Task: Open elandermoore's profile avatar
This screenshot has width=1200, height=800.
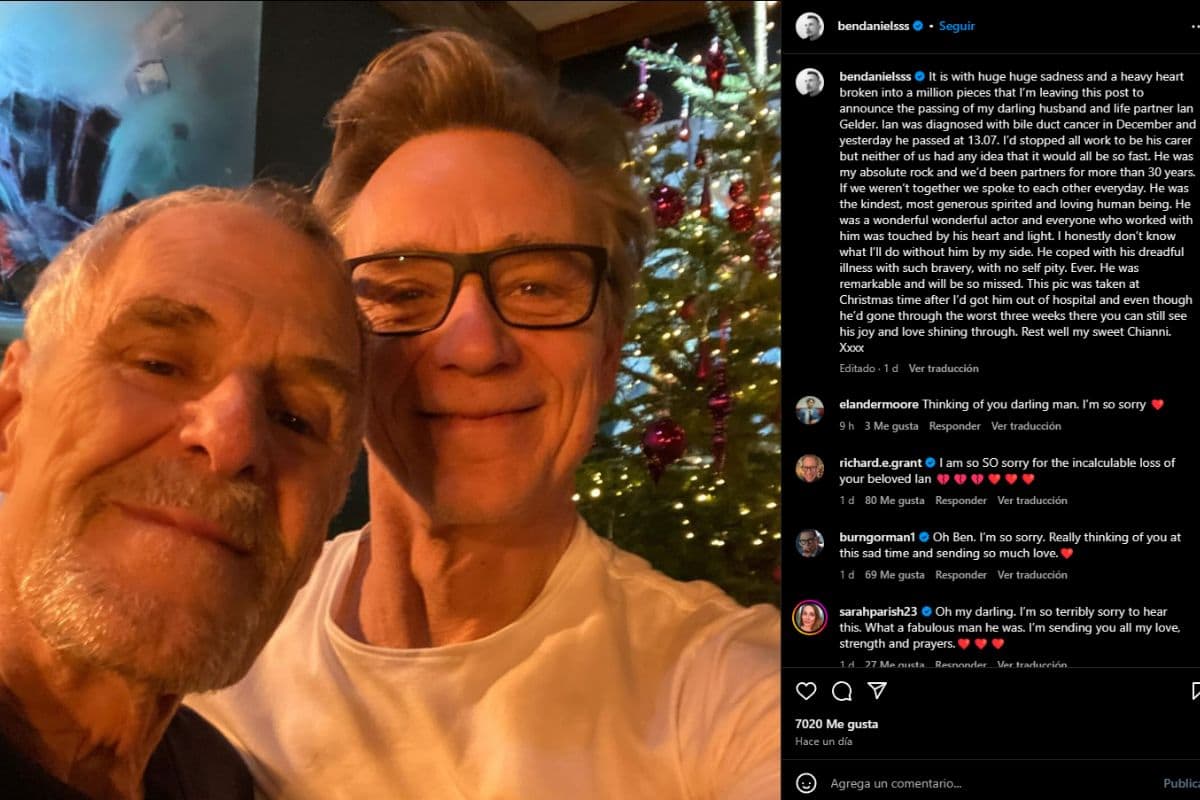Action: click(x=809, y=410)
